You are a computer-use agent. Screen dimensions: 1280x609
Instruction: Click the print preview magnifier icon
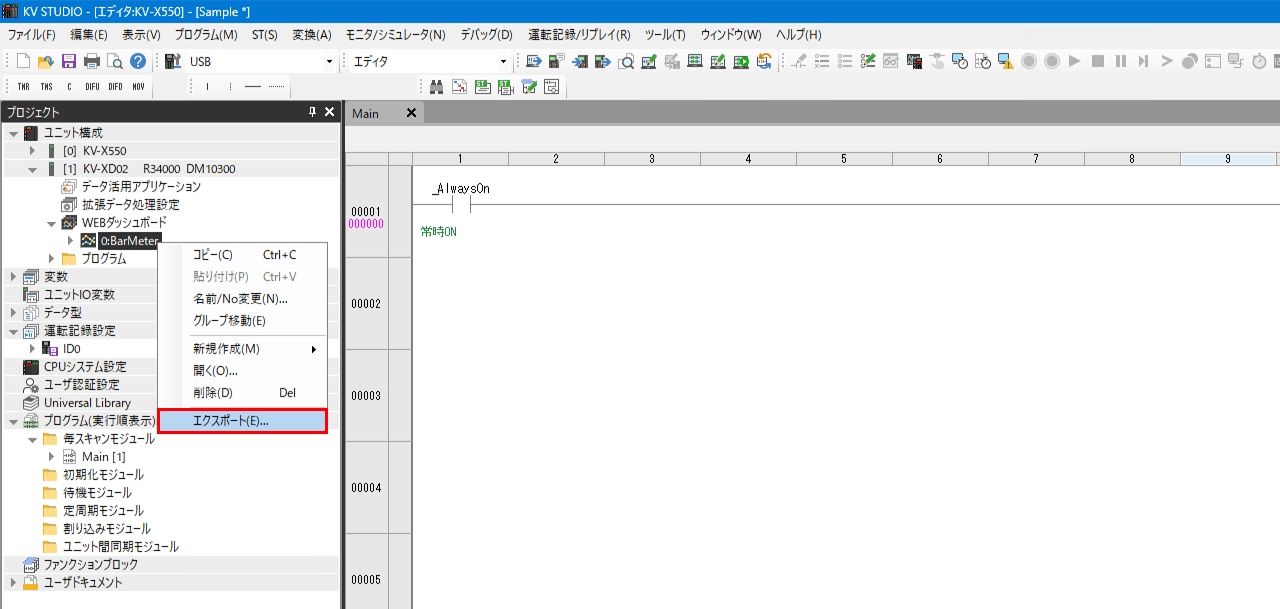[x=115, y=61]
